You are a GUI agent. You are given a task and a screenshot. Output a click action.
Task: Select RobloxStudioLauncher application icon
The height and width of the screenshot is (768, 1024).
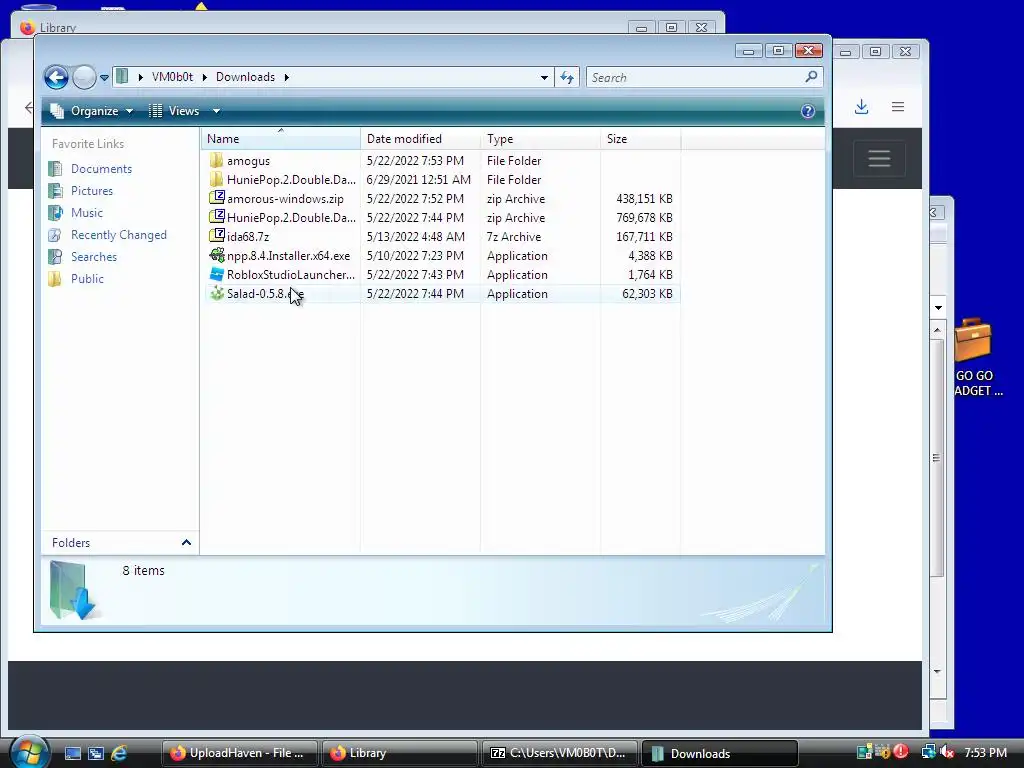click(217, 274)
